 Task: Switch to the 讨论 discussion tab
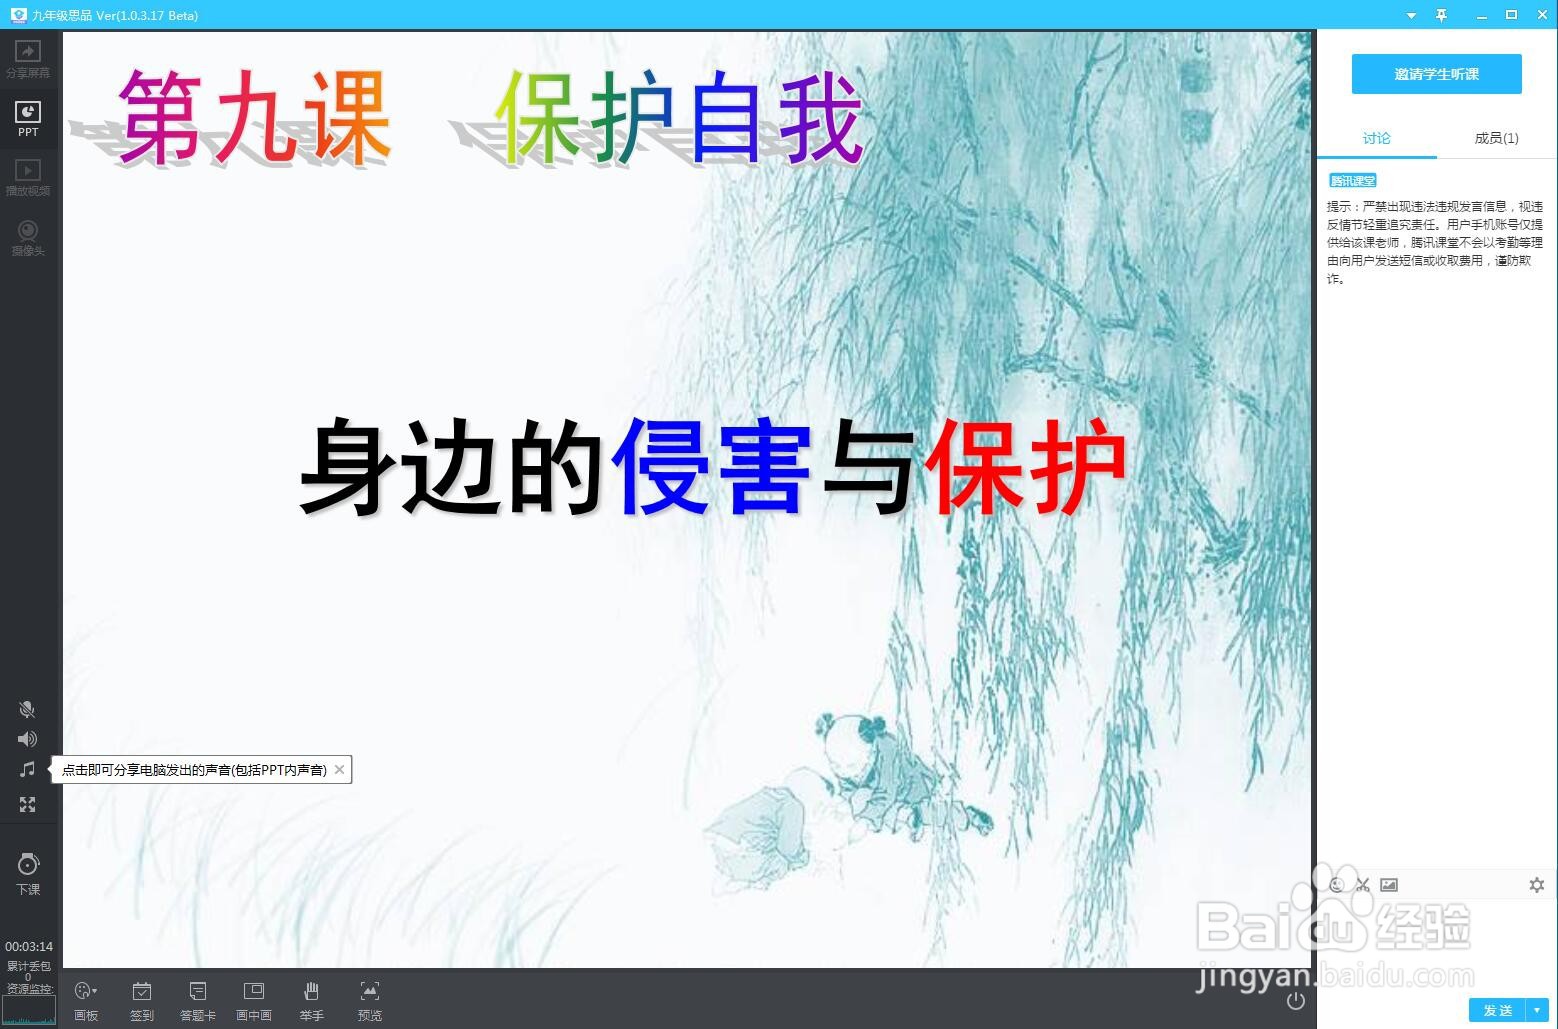tap(1377, 138)
